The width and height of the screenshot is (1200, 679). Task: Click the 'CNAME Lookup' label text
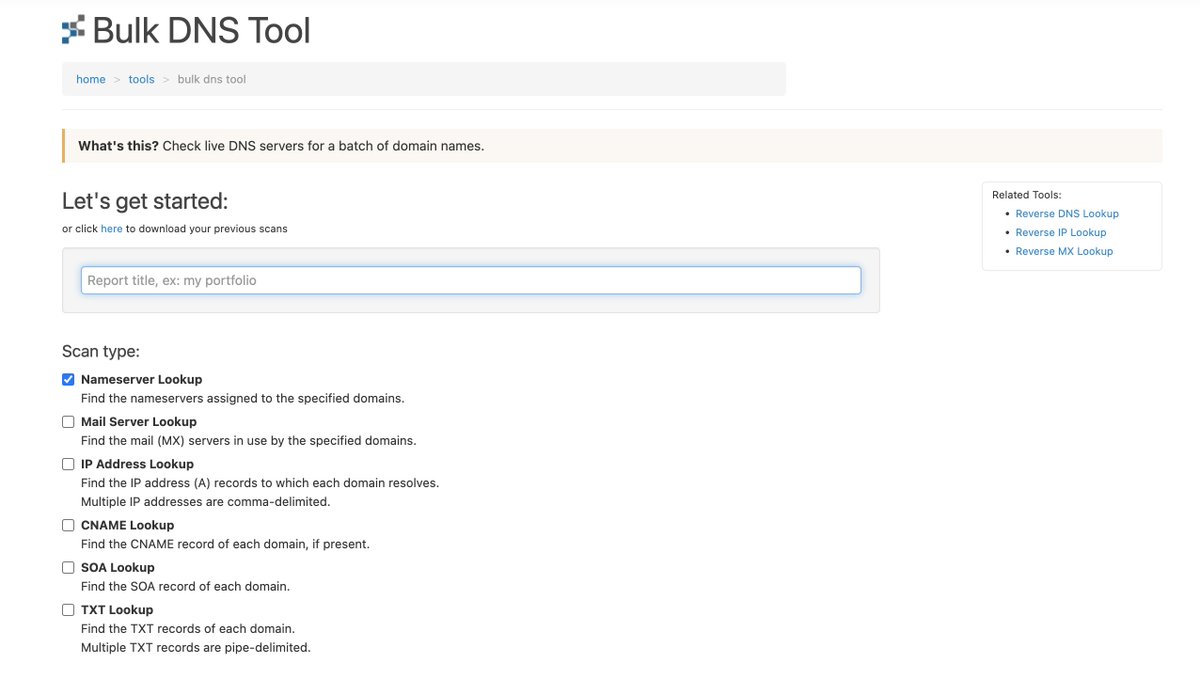pyautogui.click(x=127, y=525)
